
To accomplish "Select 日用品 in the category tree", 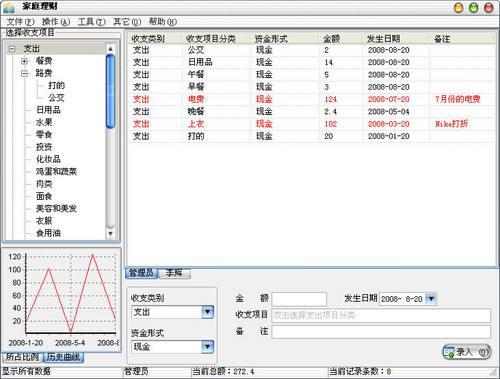I will coord(48,110).
